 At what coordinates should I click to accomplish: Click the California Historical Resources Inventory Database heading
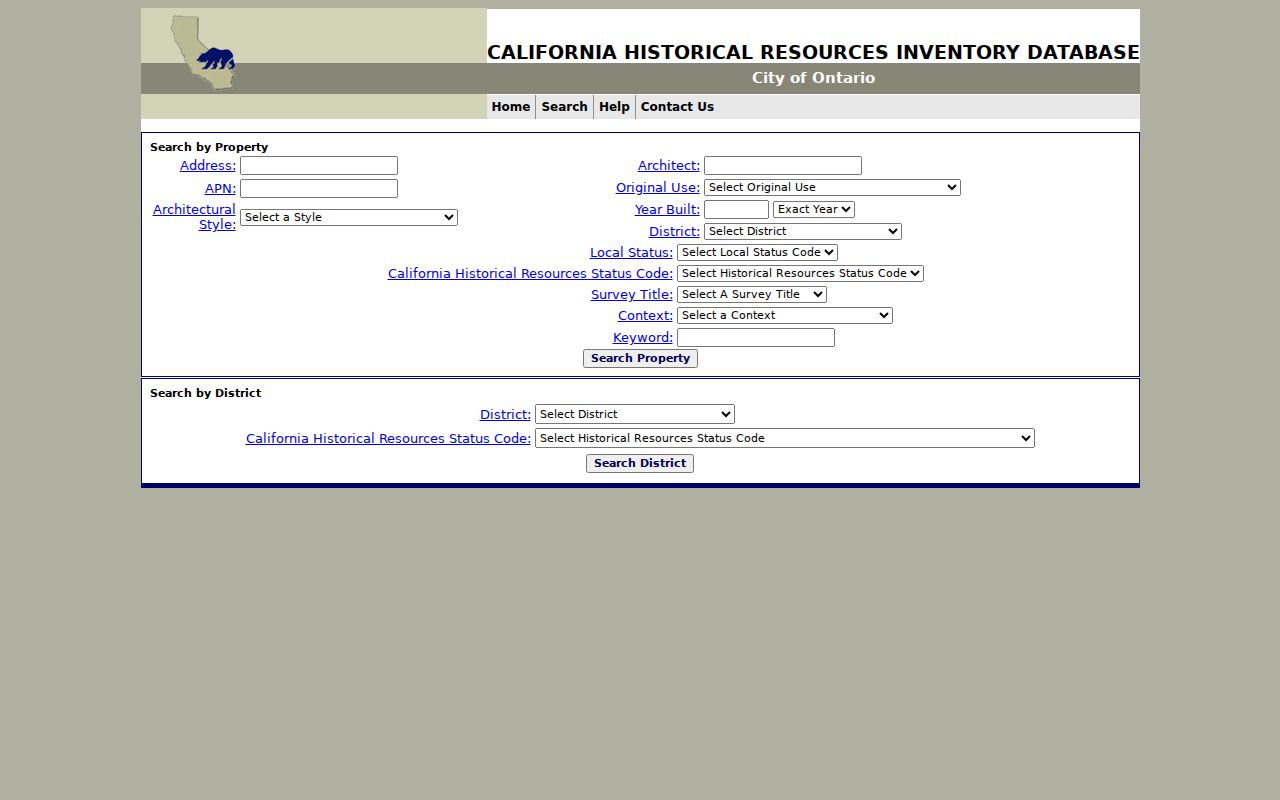click(813, 52)
